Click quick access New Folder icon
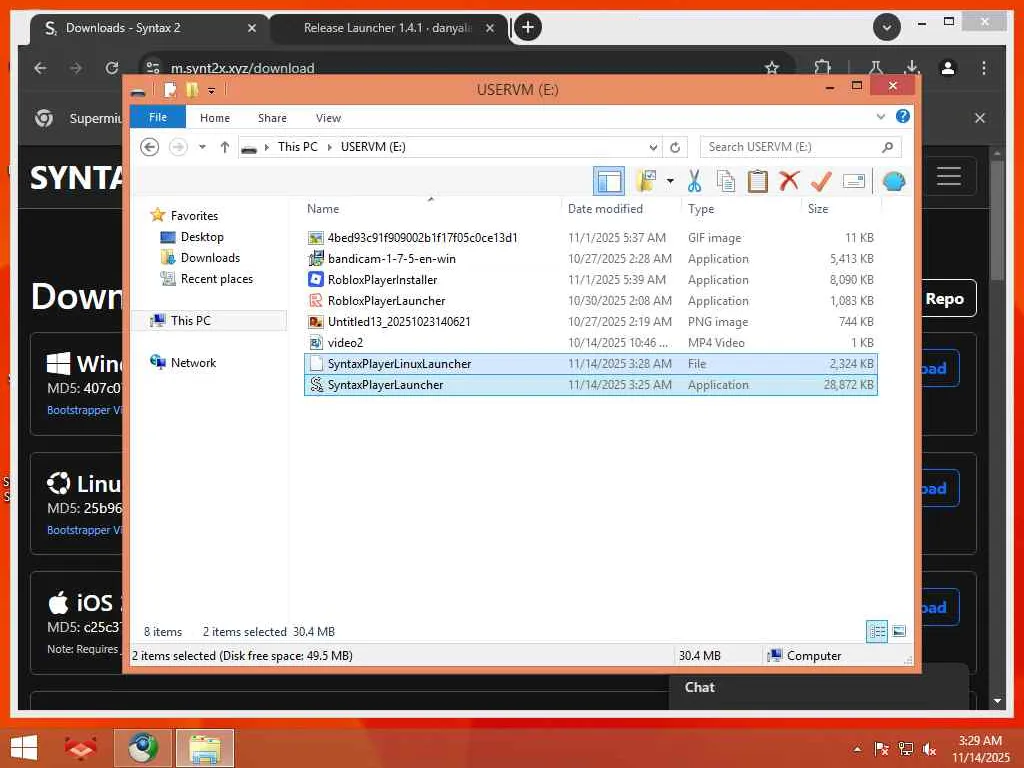Image resolution: width=1024 pixels, height=768 pixels. click(x=192, y=89)
